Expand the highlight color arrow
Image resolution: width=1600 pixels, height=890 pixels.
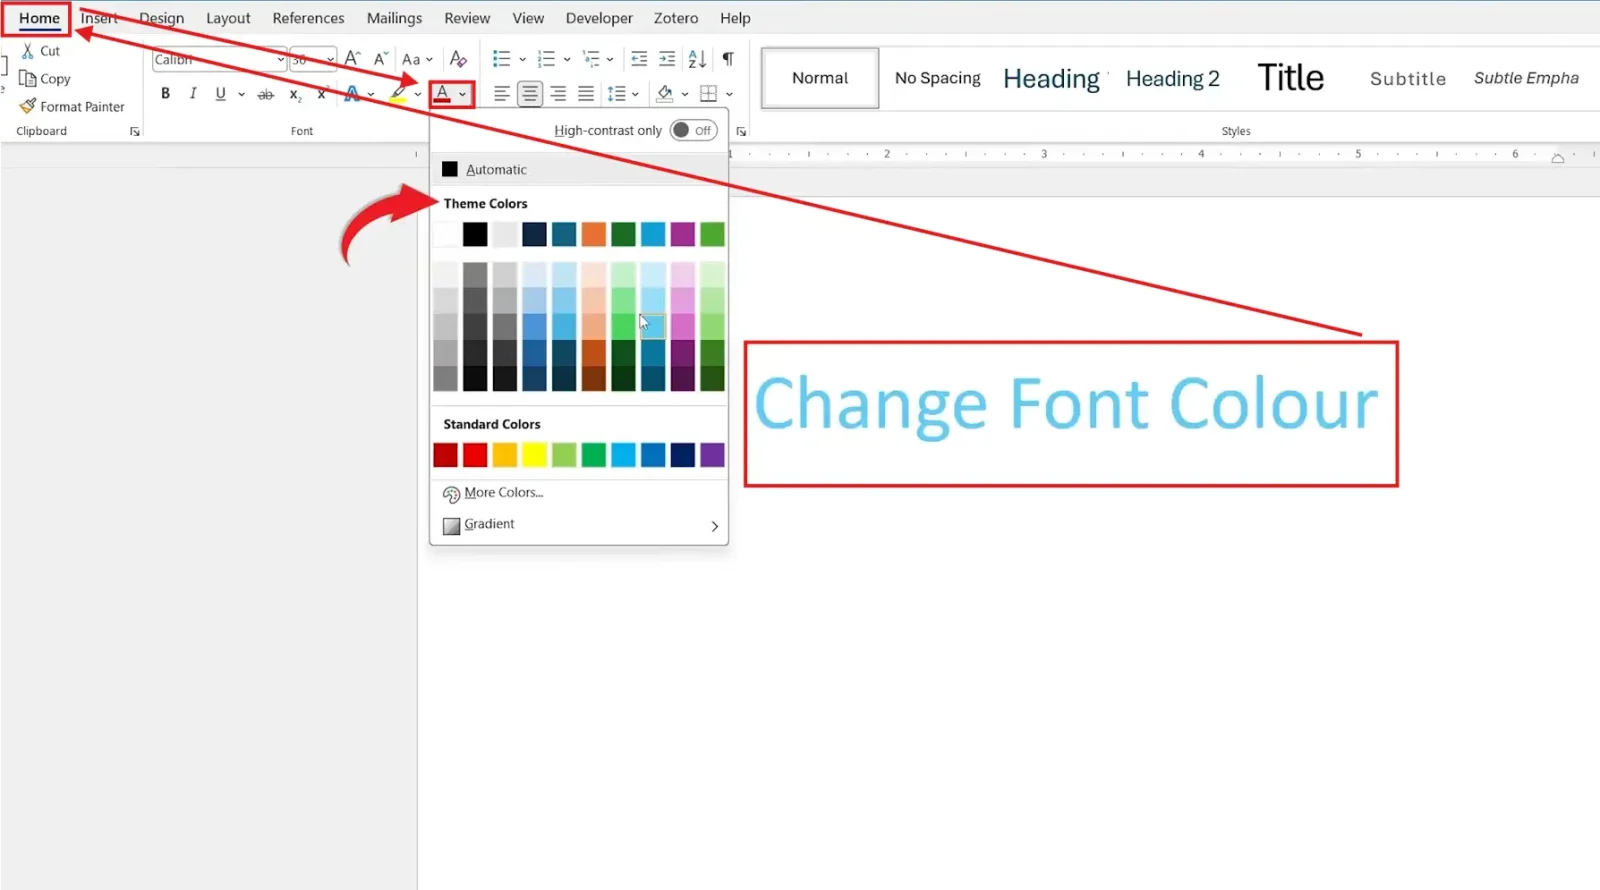(417, 95)
